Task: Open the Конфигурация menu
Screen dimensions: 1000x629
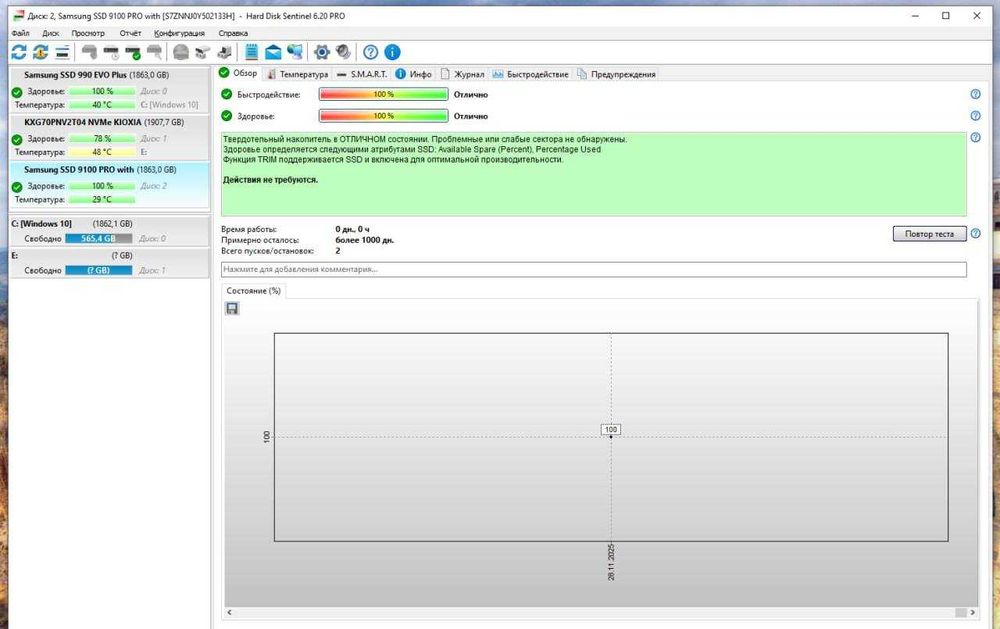Action: [179, 33]
